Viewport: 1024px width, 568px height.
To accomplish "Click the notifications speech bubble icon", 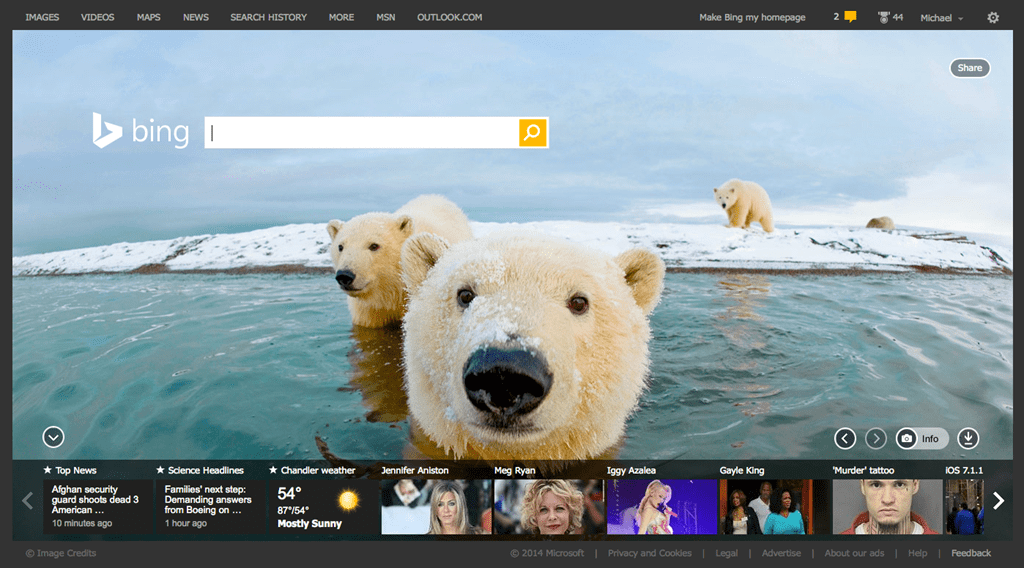I will click(x=850, y=17).
